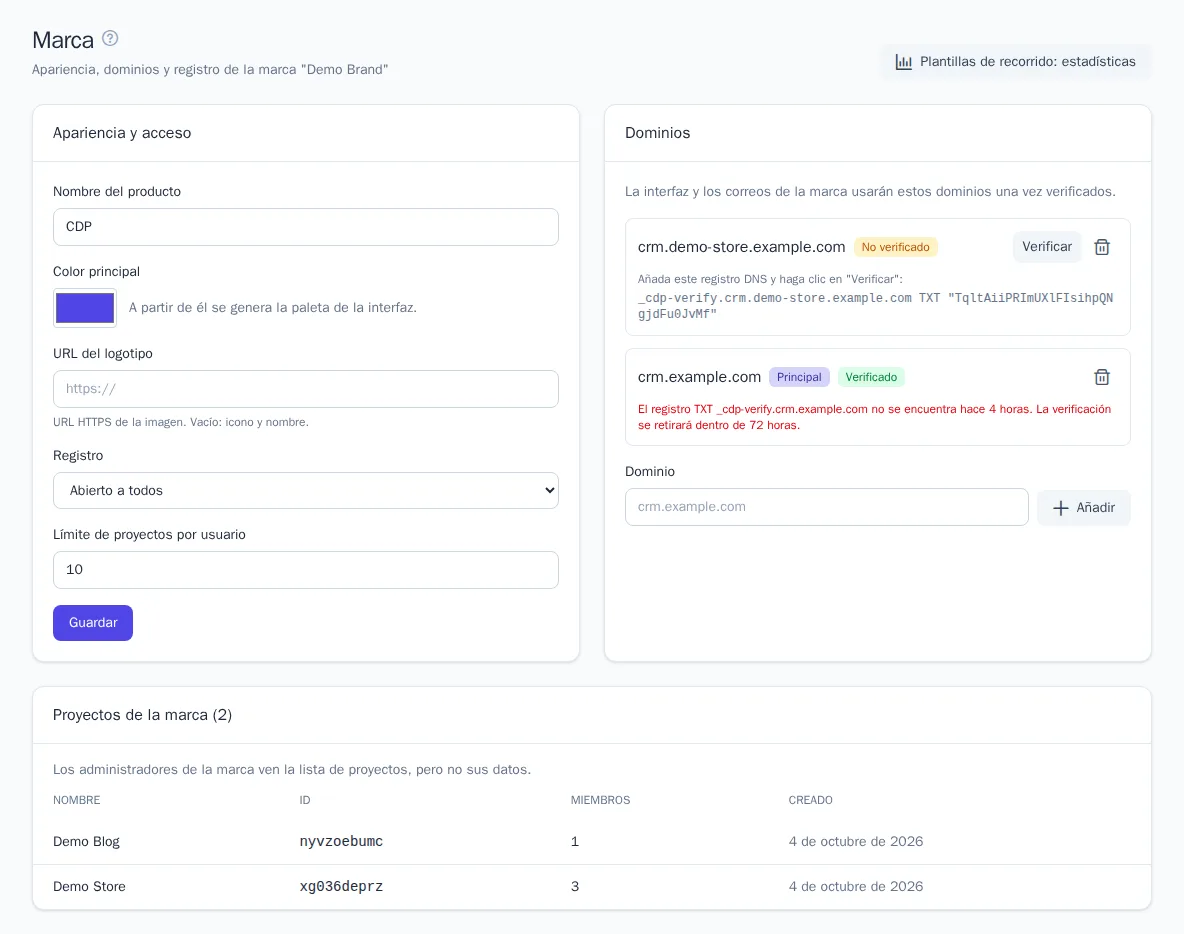Click the ID column header

[x=304, y=800]
